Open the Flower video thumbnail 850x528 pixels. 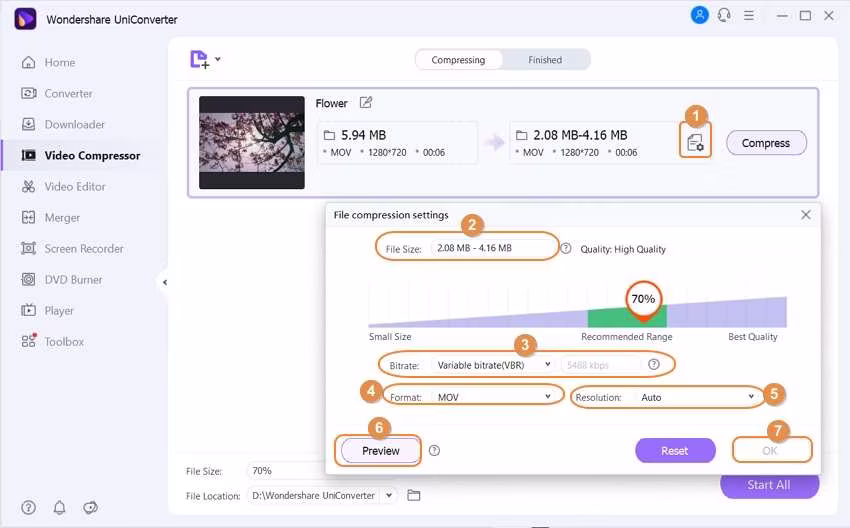coord(252,143)
